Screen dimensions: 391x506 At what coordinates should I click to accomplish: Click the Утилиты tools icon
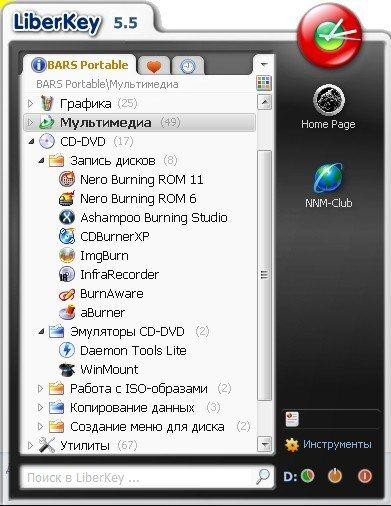47,445
